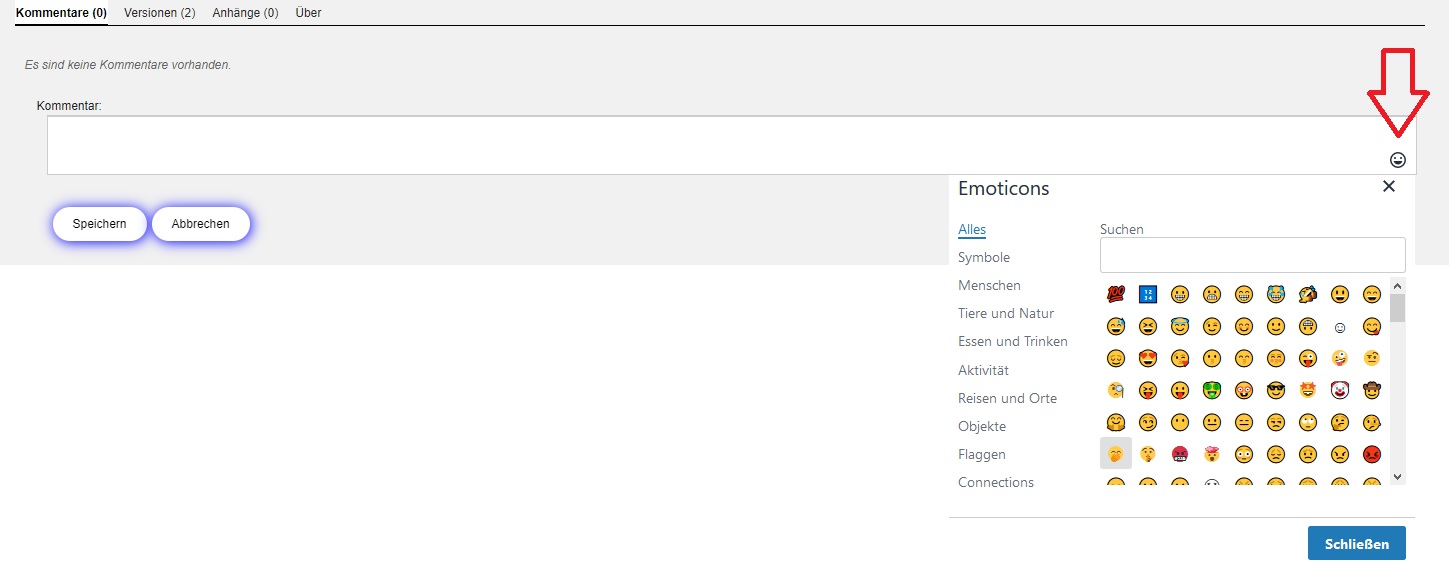This screenshot has height=574, width=1449.
Task: Click the Speichern button
Action: coord(100,224)
